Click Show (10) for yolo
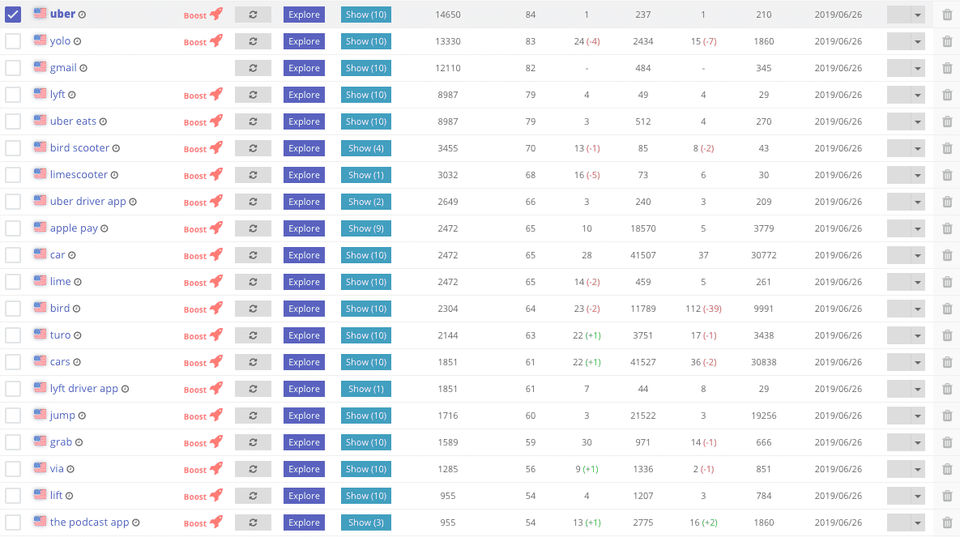960x537 pixels. (366, 42)
